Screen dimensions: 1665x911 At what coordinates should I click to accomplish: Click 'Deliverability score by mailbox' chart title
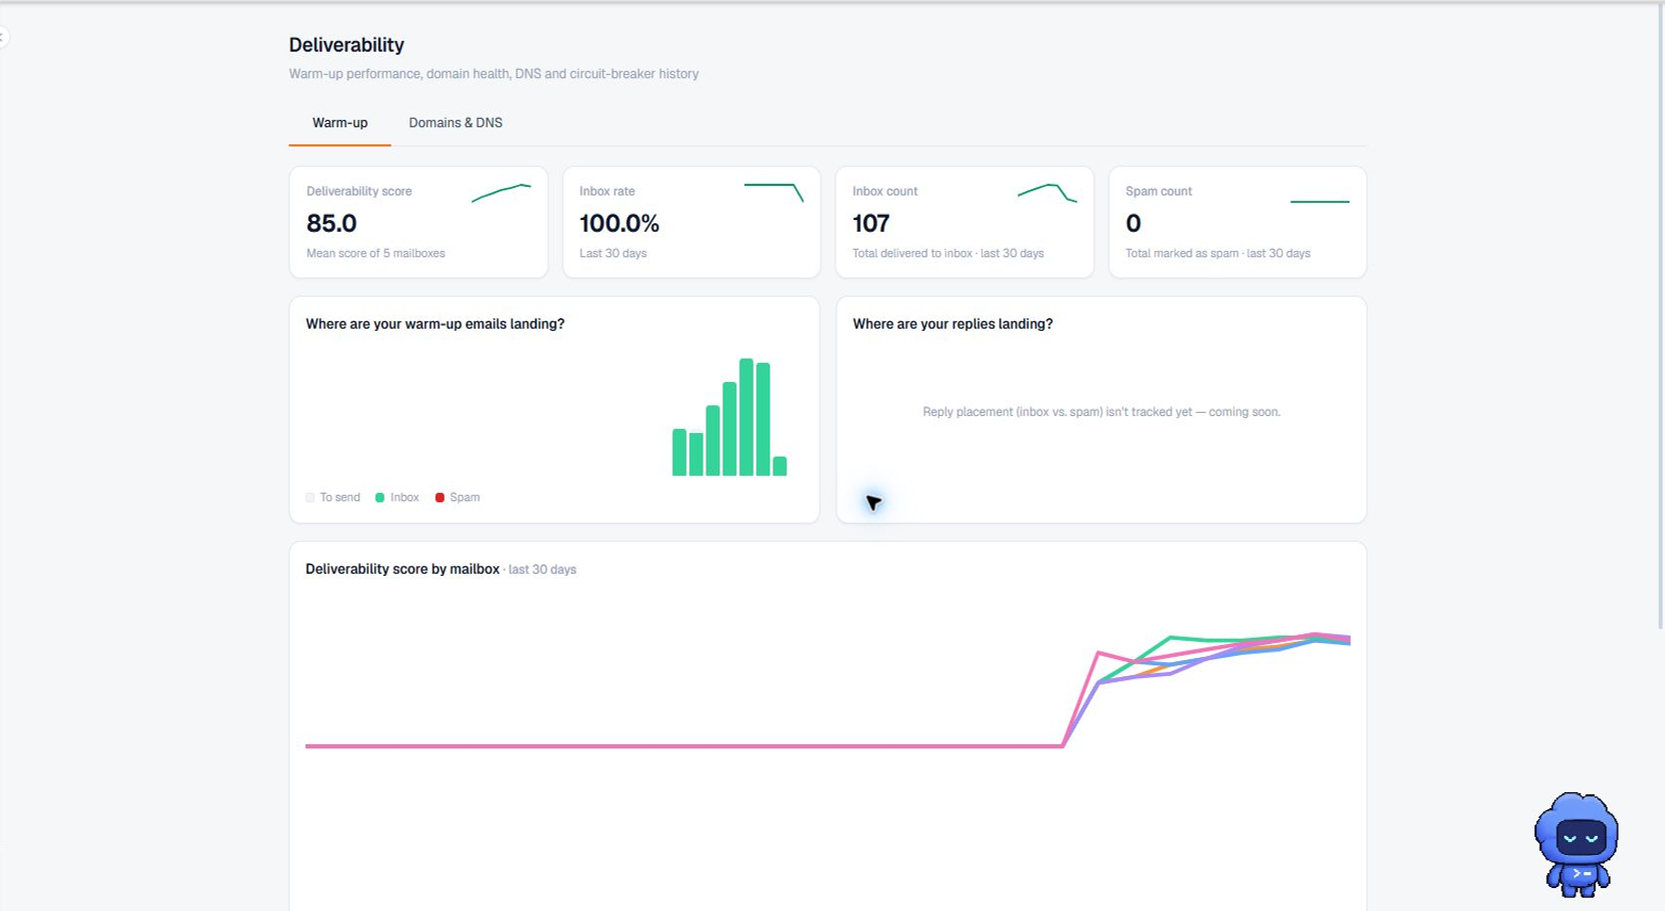402,569
